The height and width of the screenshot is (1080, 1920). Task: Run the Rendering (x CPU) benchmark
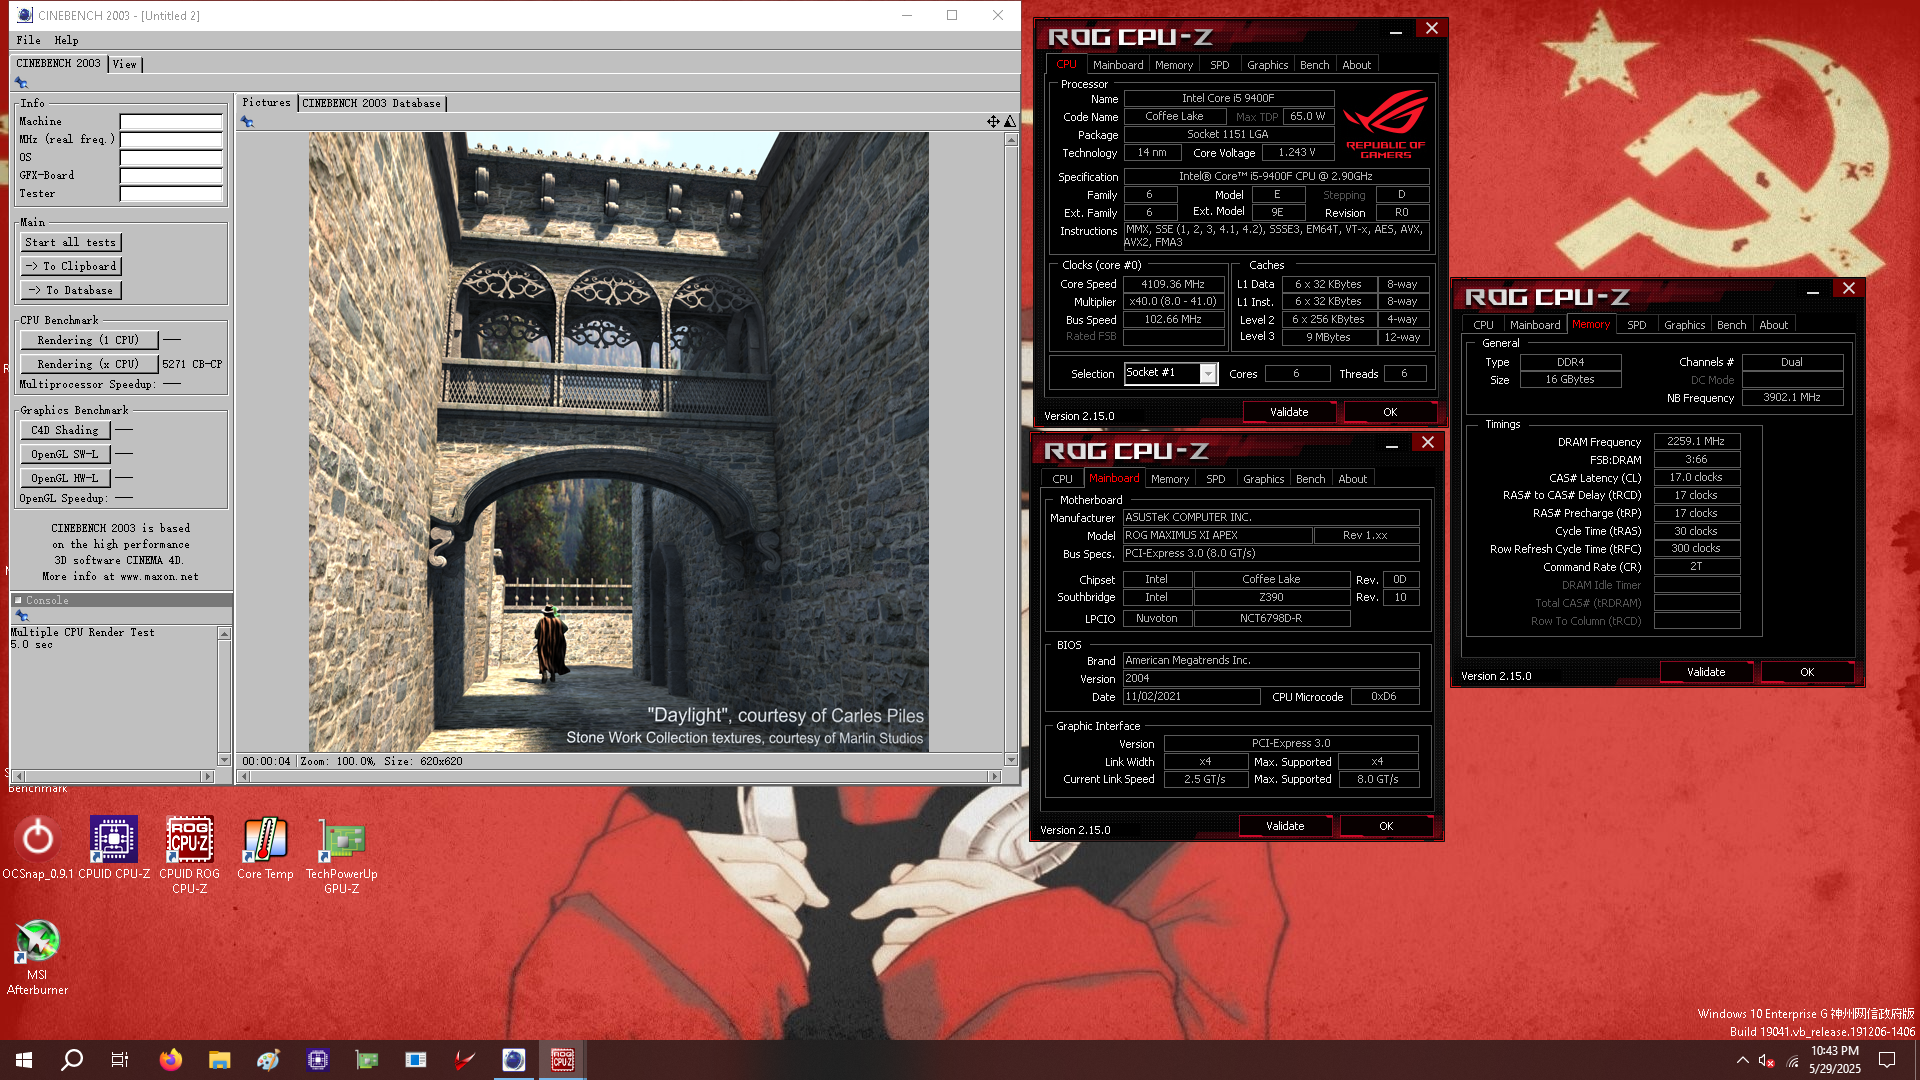[x=89, y=364]
